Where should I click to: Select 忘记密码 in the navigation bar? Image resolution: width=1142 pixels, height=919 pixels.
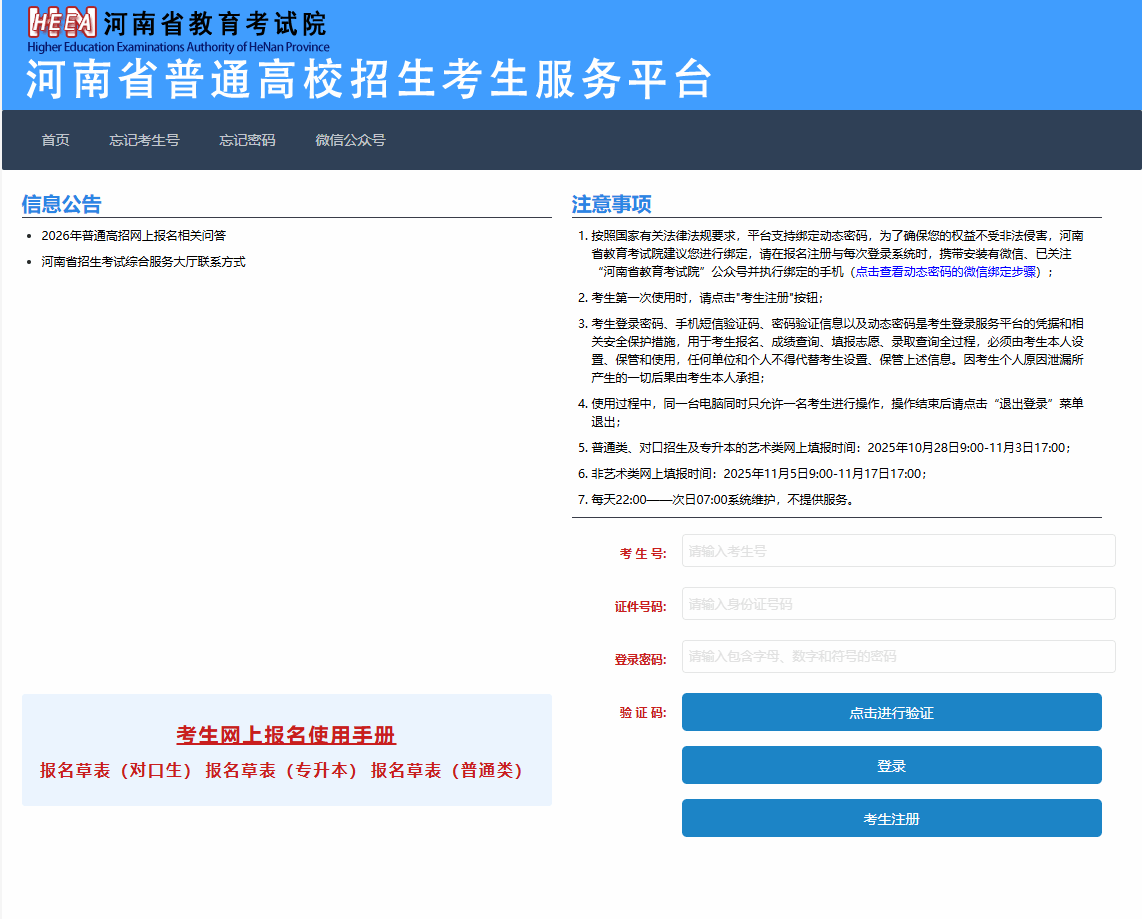coord(247,140)
